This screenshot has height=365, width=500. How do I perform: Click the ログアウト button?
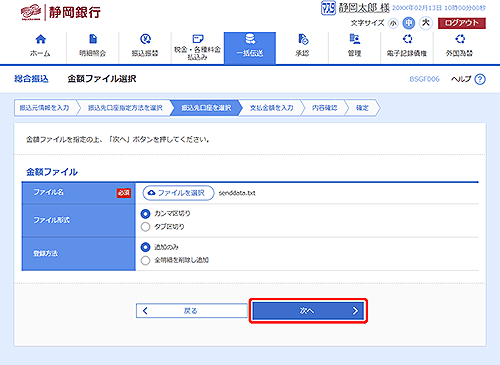point(462,23)
